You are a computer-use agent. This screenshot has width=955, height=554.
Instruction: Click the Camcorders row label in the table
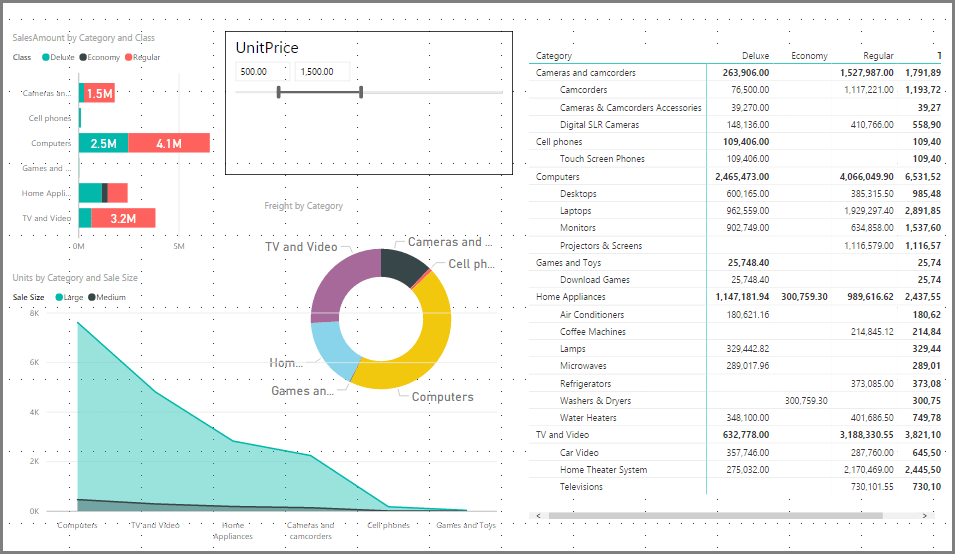583,89
